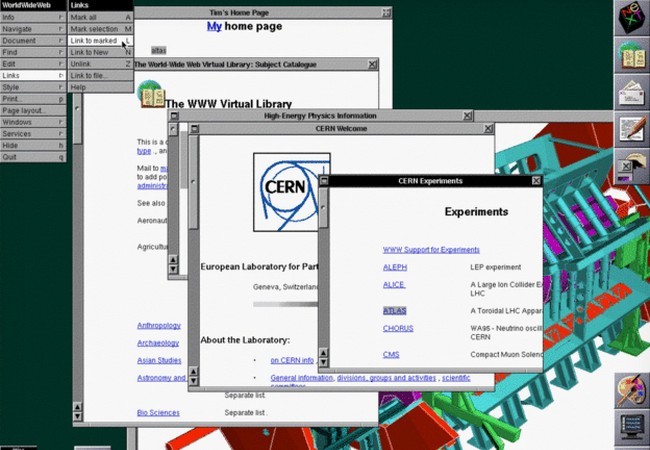
Task: Click scroll-down arrow in the CERN Welcome window
Action: (x=193, y=380)
